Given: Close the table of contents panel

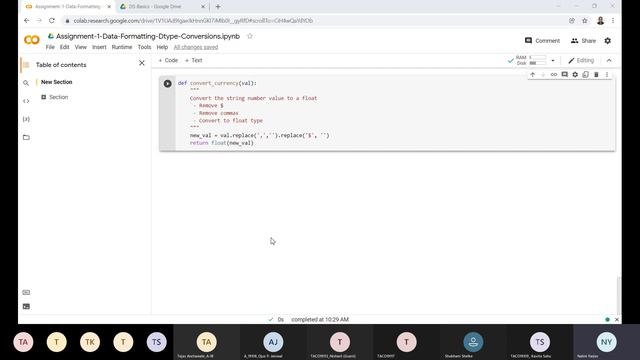Looking at the screenshot, I should click(x=142, y=63).
